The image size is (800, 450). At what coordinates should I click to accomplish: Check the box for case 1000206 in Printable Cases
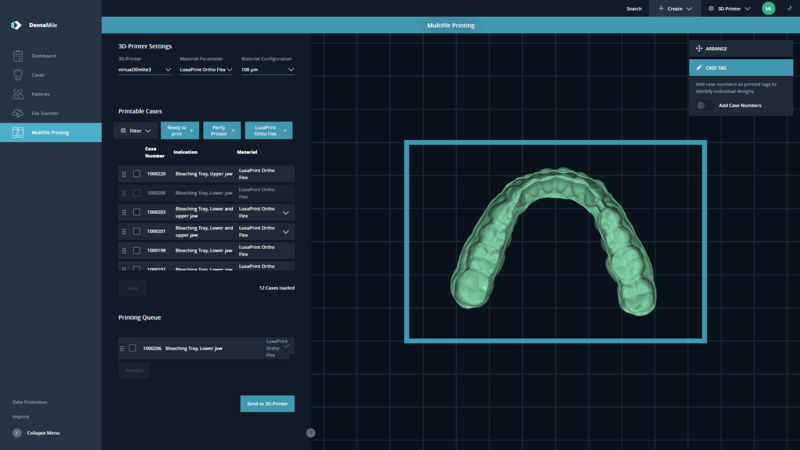tap(137, 193)
